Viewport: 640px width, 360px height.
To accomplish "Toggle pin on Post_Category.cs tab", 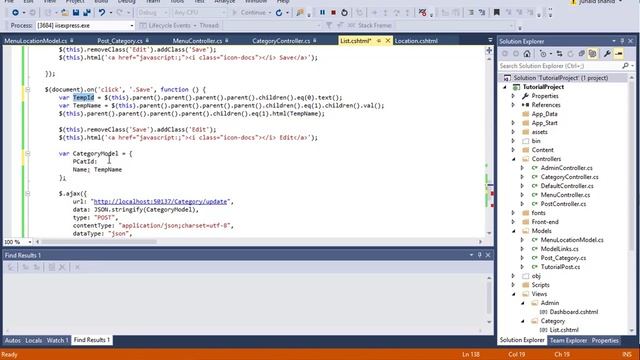I will [147, 40].
